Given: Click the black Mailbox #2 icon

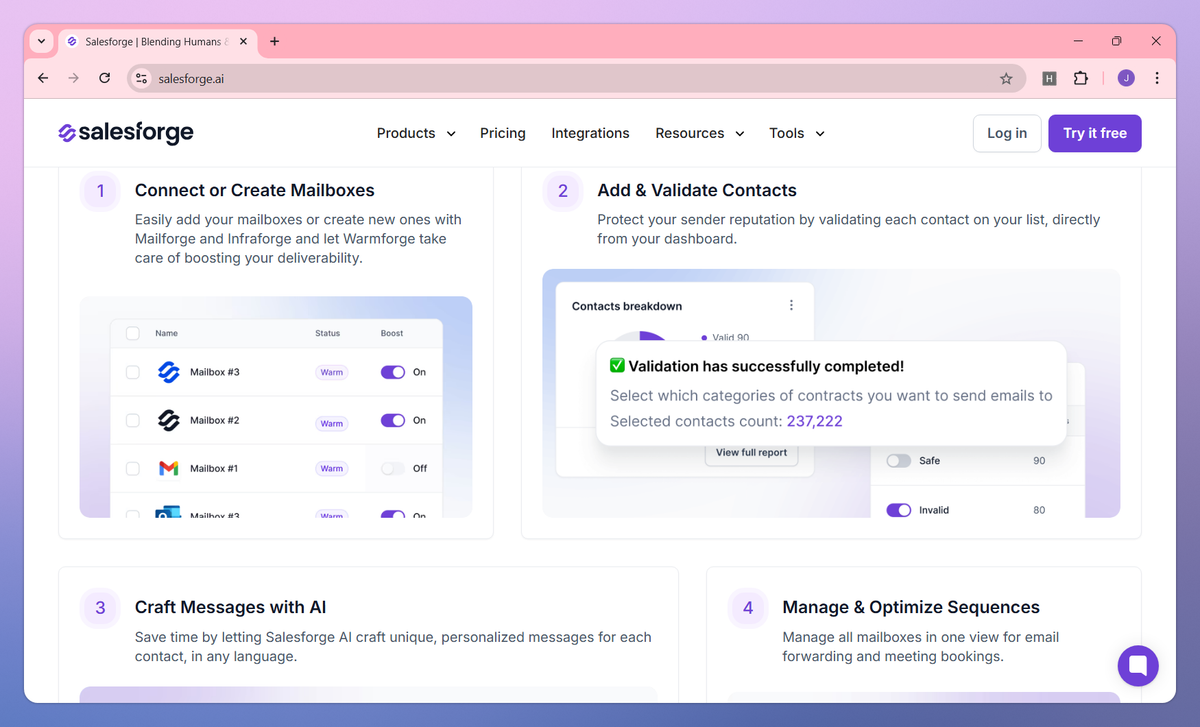Looking at the screenshot, I should pos(168,420).
